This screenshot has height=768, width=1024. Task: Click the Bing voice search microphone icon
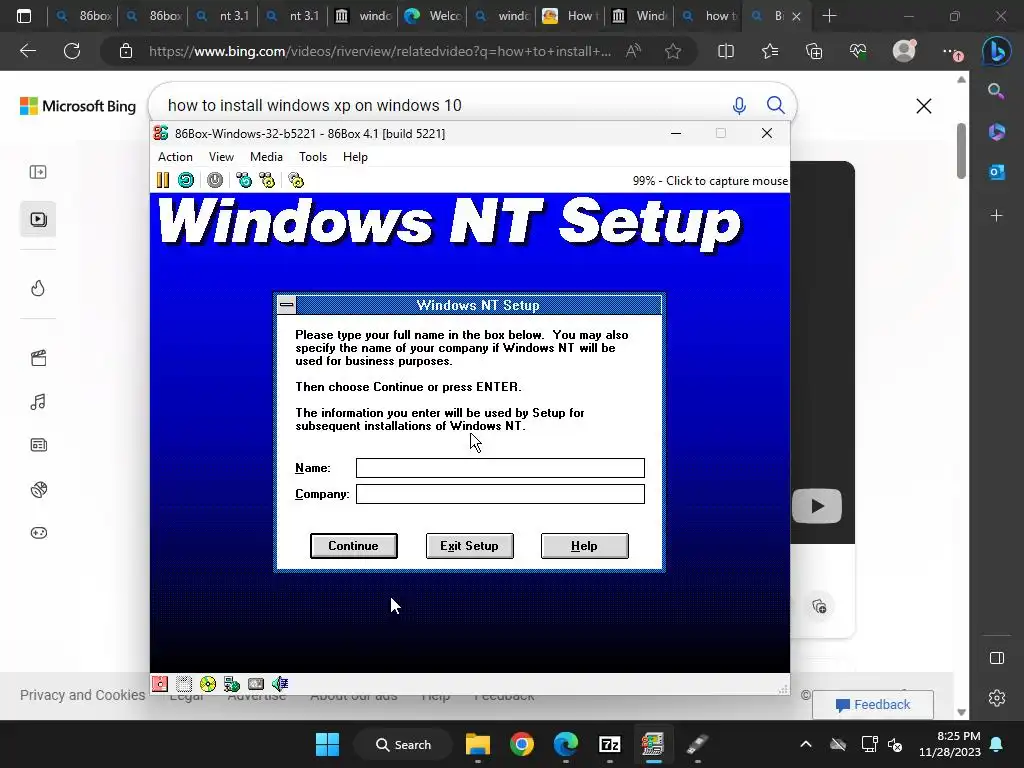[739, 106]
